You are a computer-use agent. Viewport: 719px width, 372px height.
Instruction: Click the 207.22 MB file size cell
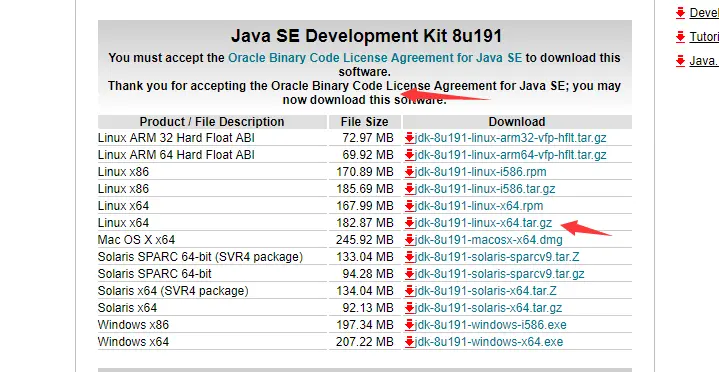365,342
